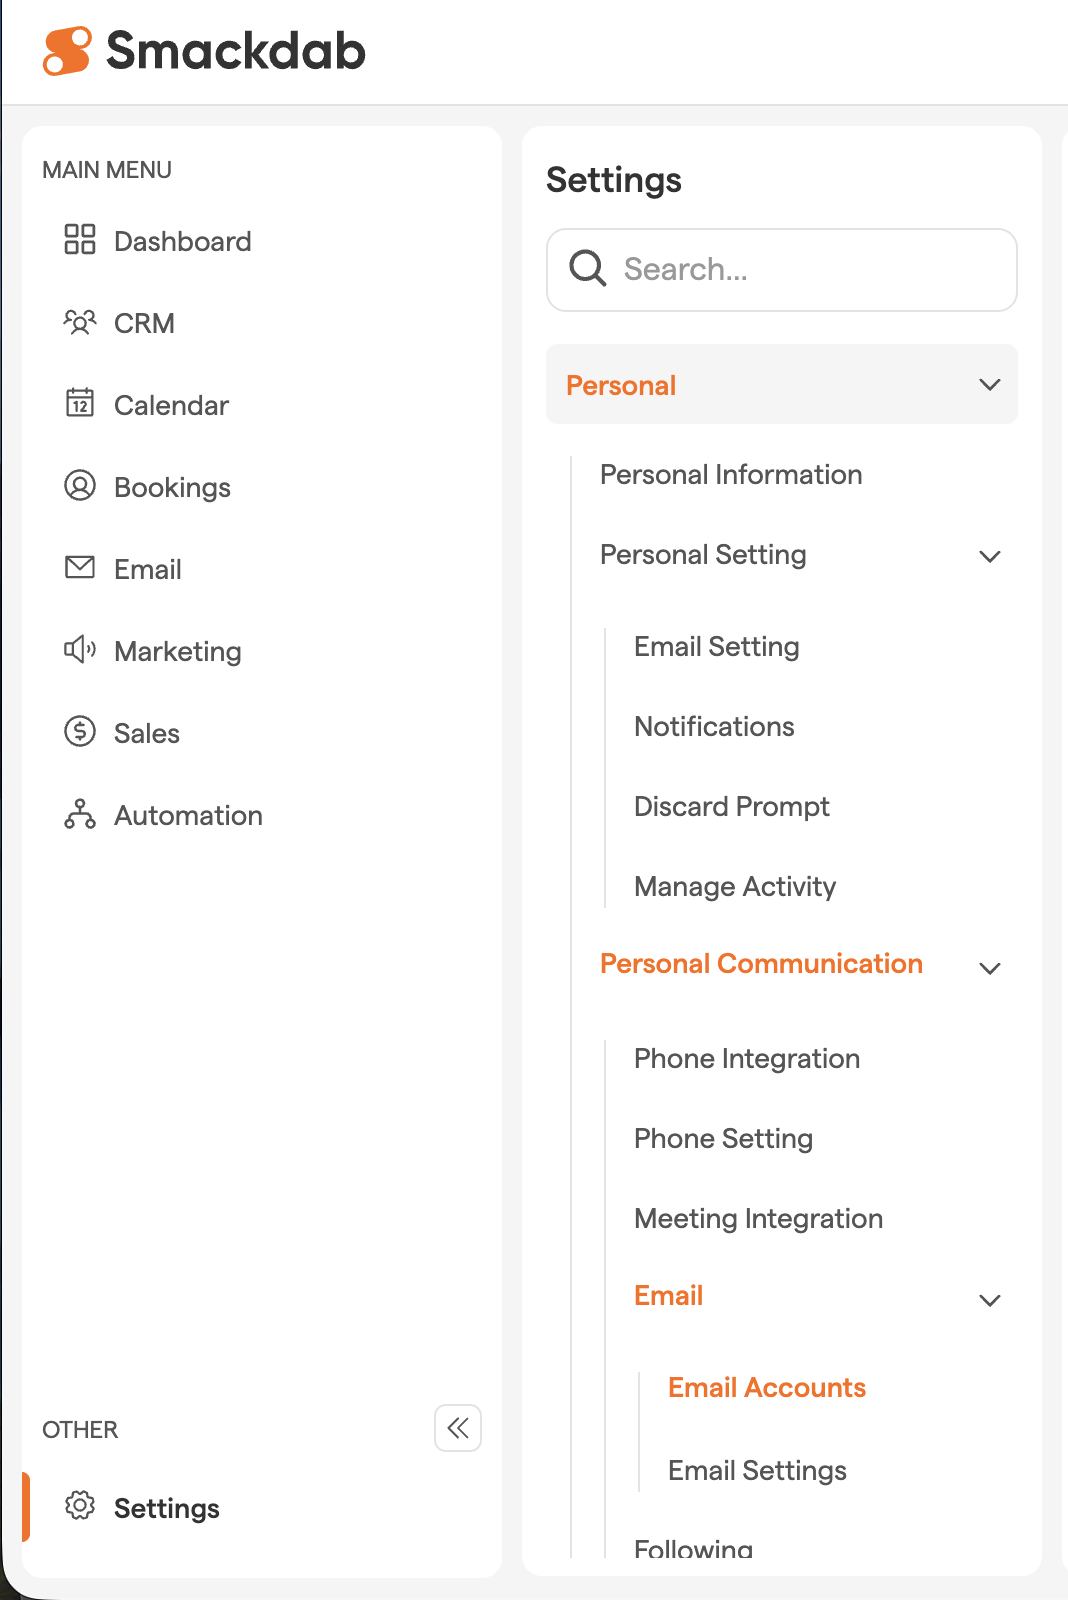Select the Bookings person icon
The image size is (1068, 1600).
pos(80,486)
